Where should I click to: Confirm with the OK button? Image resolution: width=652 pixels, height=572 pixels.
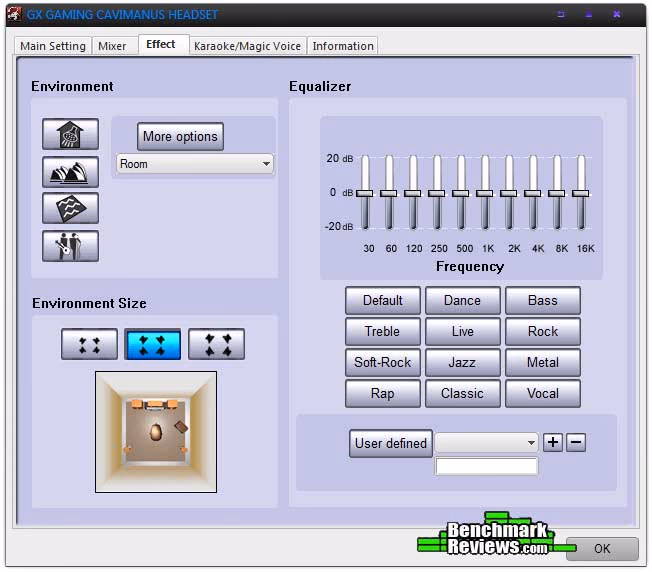(x=602, y=549)
